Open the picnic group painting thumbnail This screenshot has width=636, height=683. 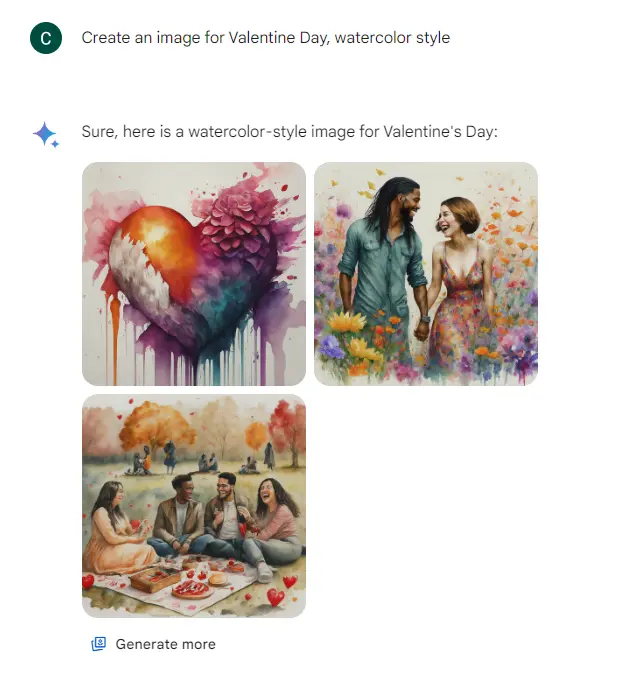pyautogui.click(x=194, y=506)
